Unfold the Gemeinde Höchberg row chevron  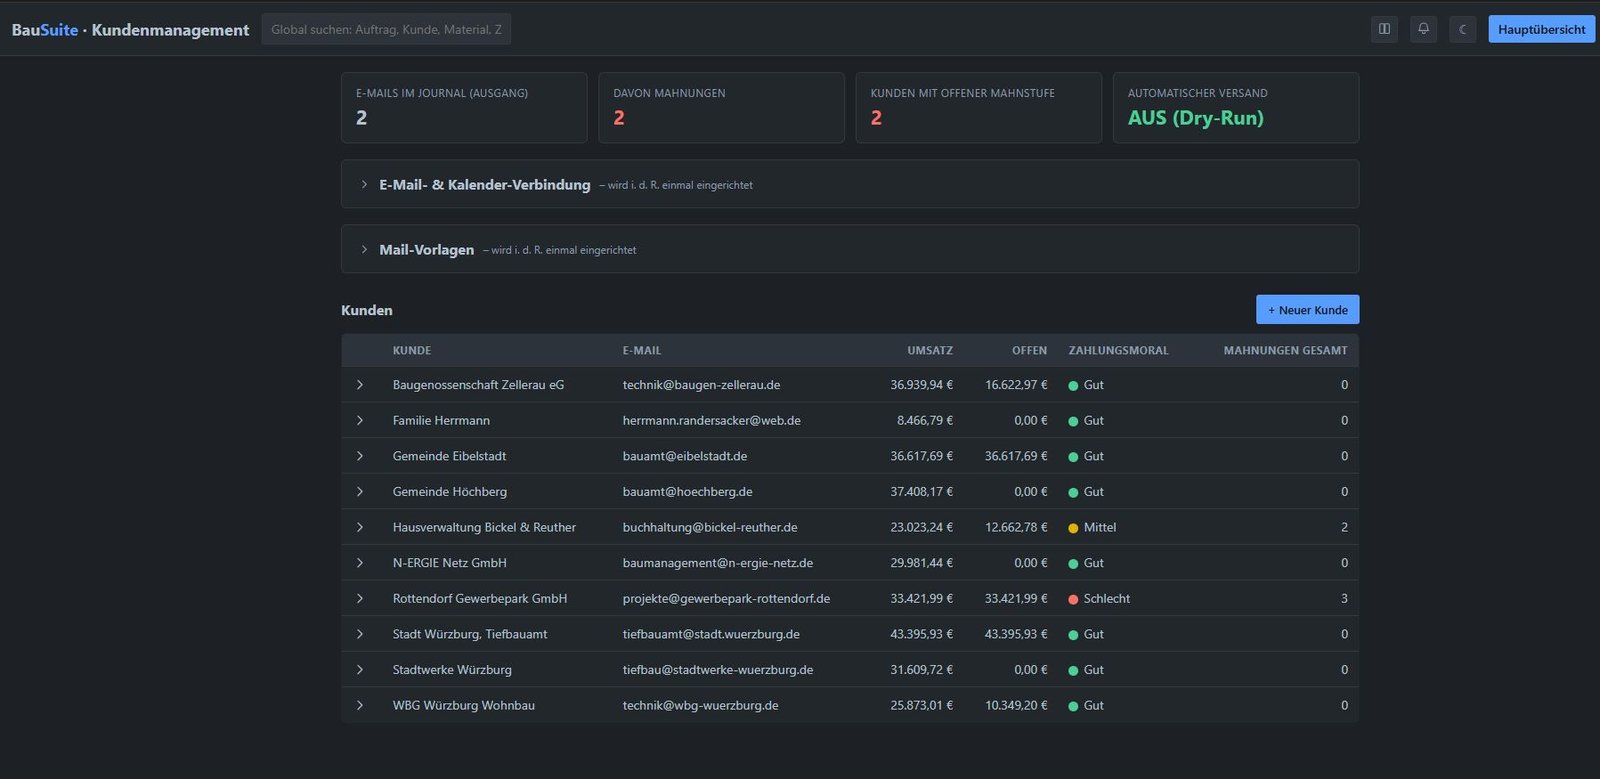(360, 492)
